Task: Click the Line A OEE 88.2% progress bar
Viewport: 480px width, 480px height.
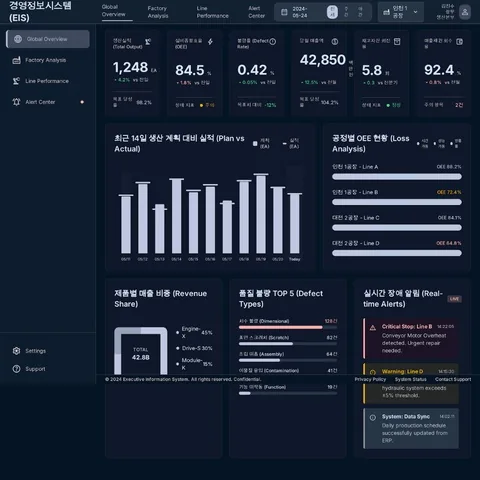Action: 397,177
